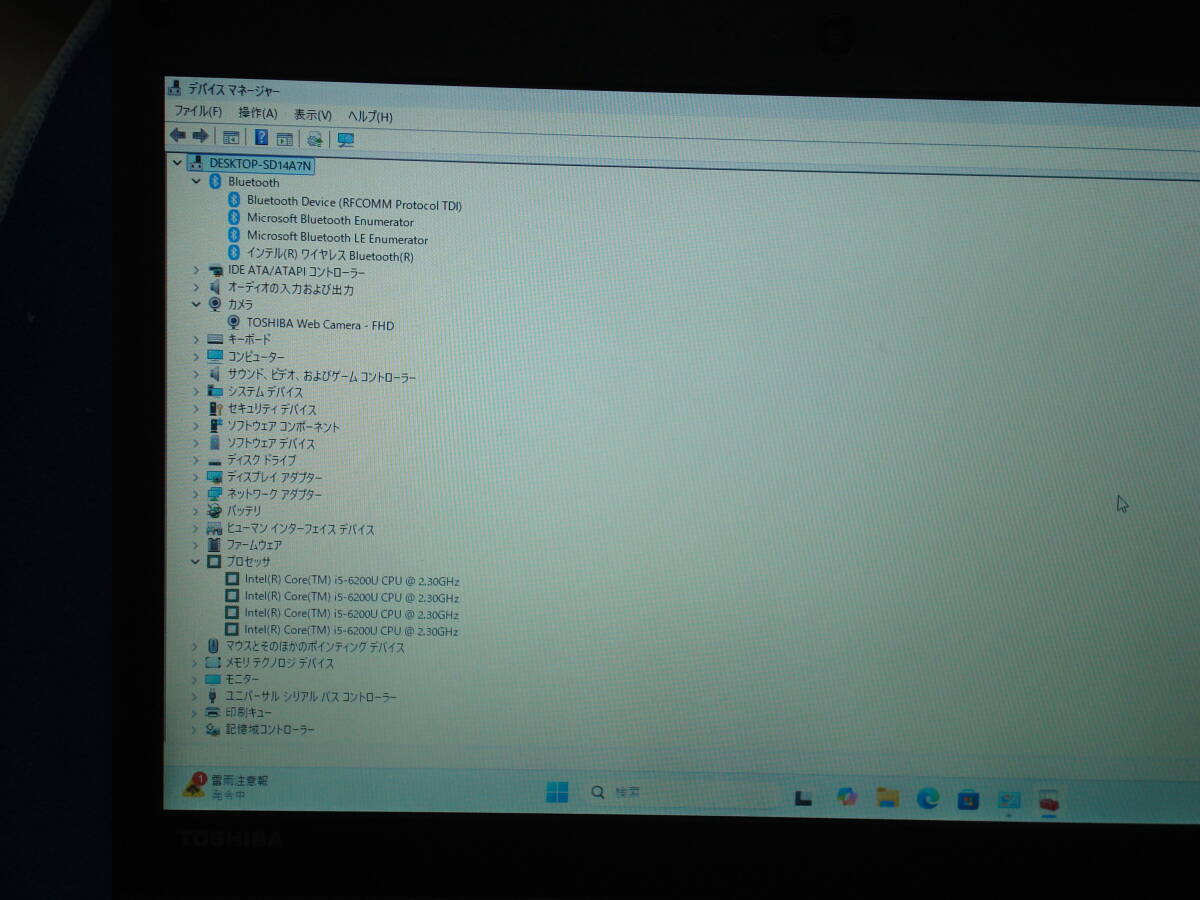
Task: Open the 操作(A) menu
Action: coord(258,113)
